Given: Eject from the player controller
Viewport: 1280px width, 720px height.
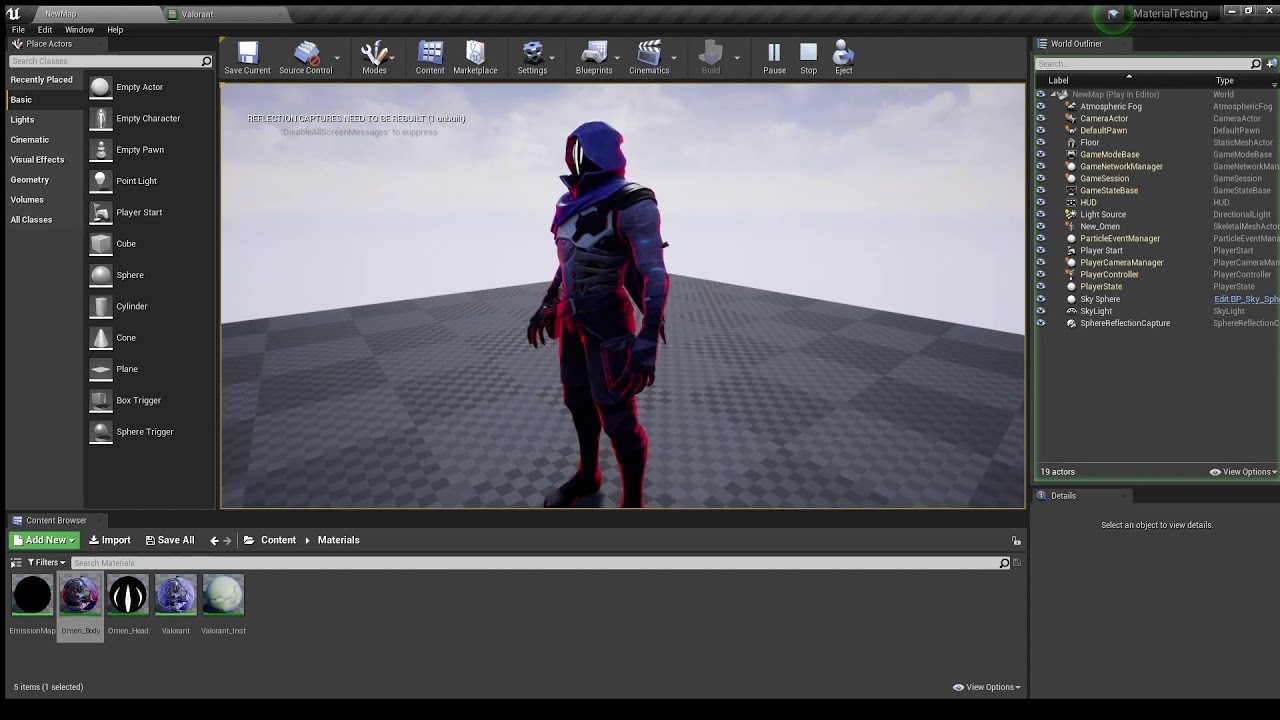Looking at the screenshot, I should click(x=843, y=58).
